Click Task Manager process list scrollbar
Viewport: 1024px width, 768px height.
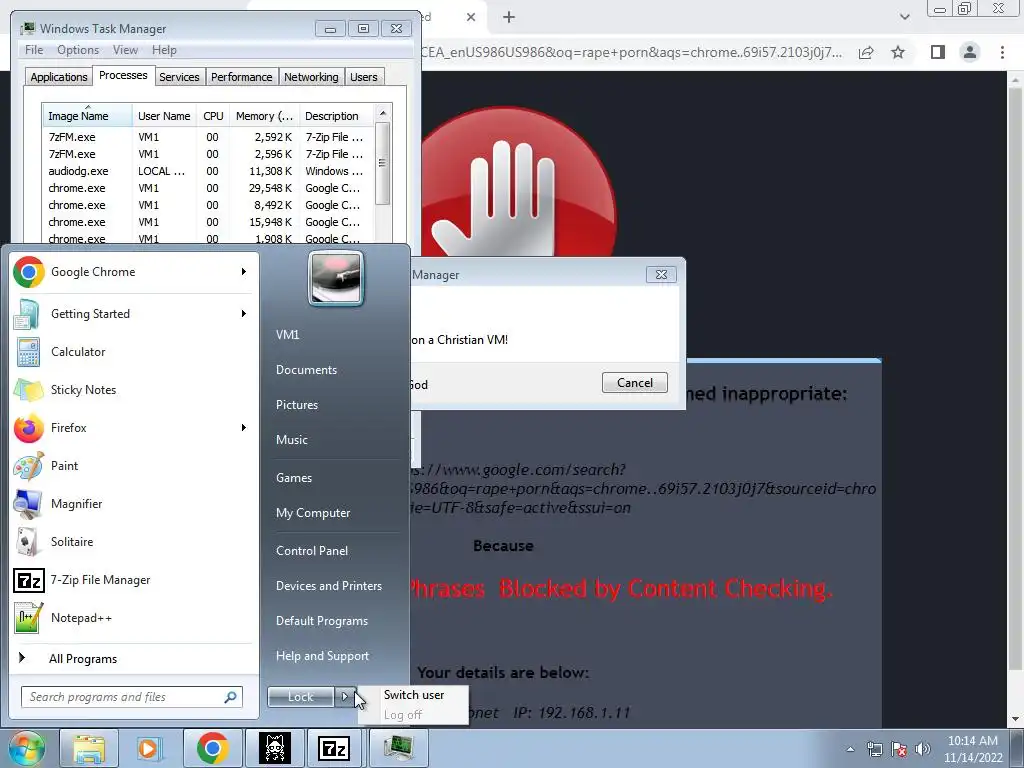pos(383,163)
